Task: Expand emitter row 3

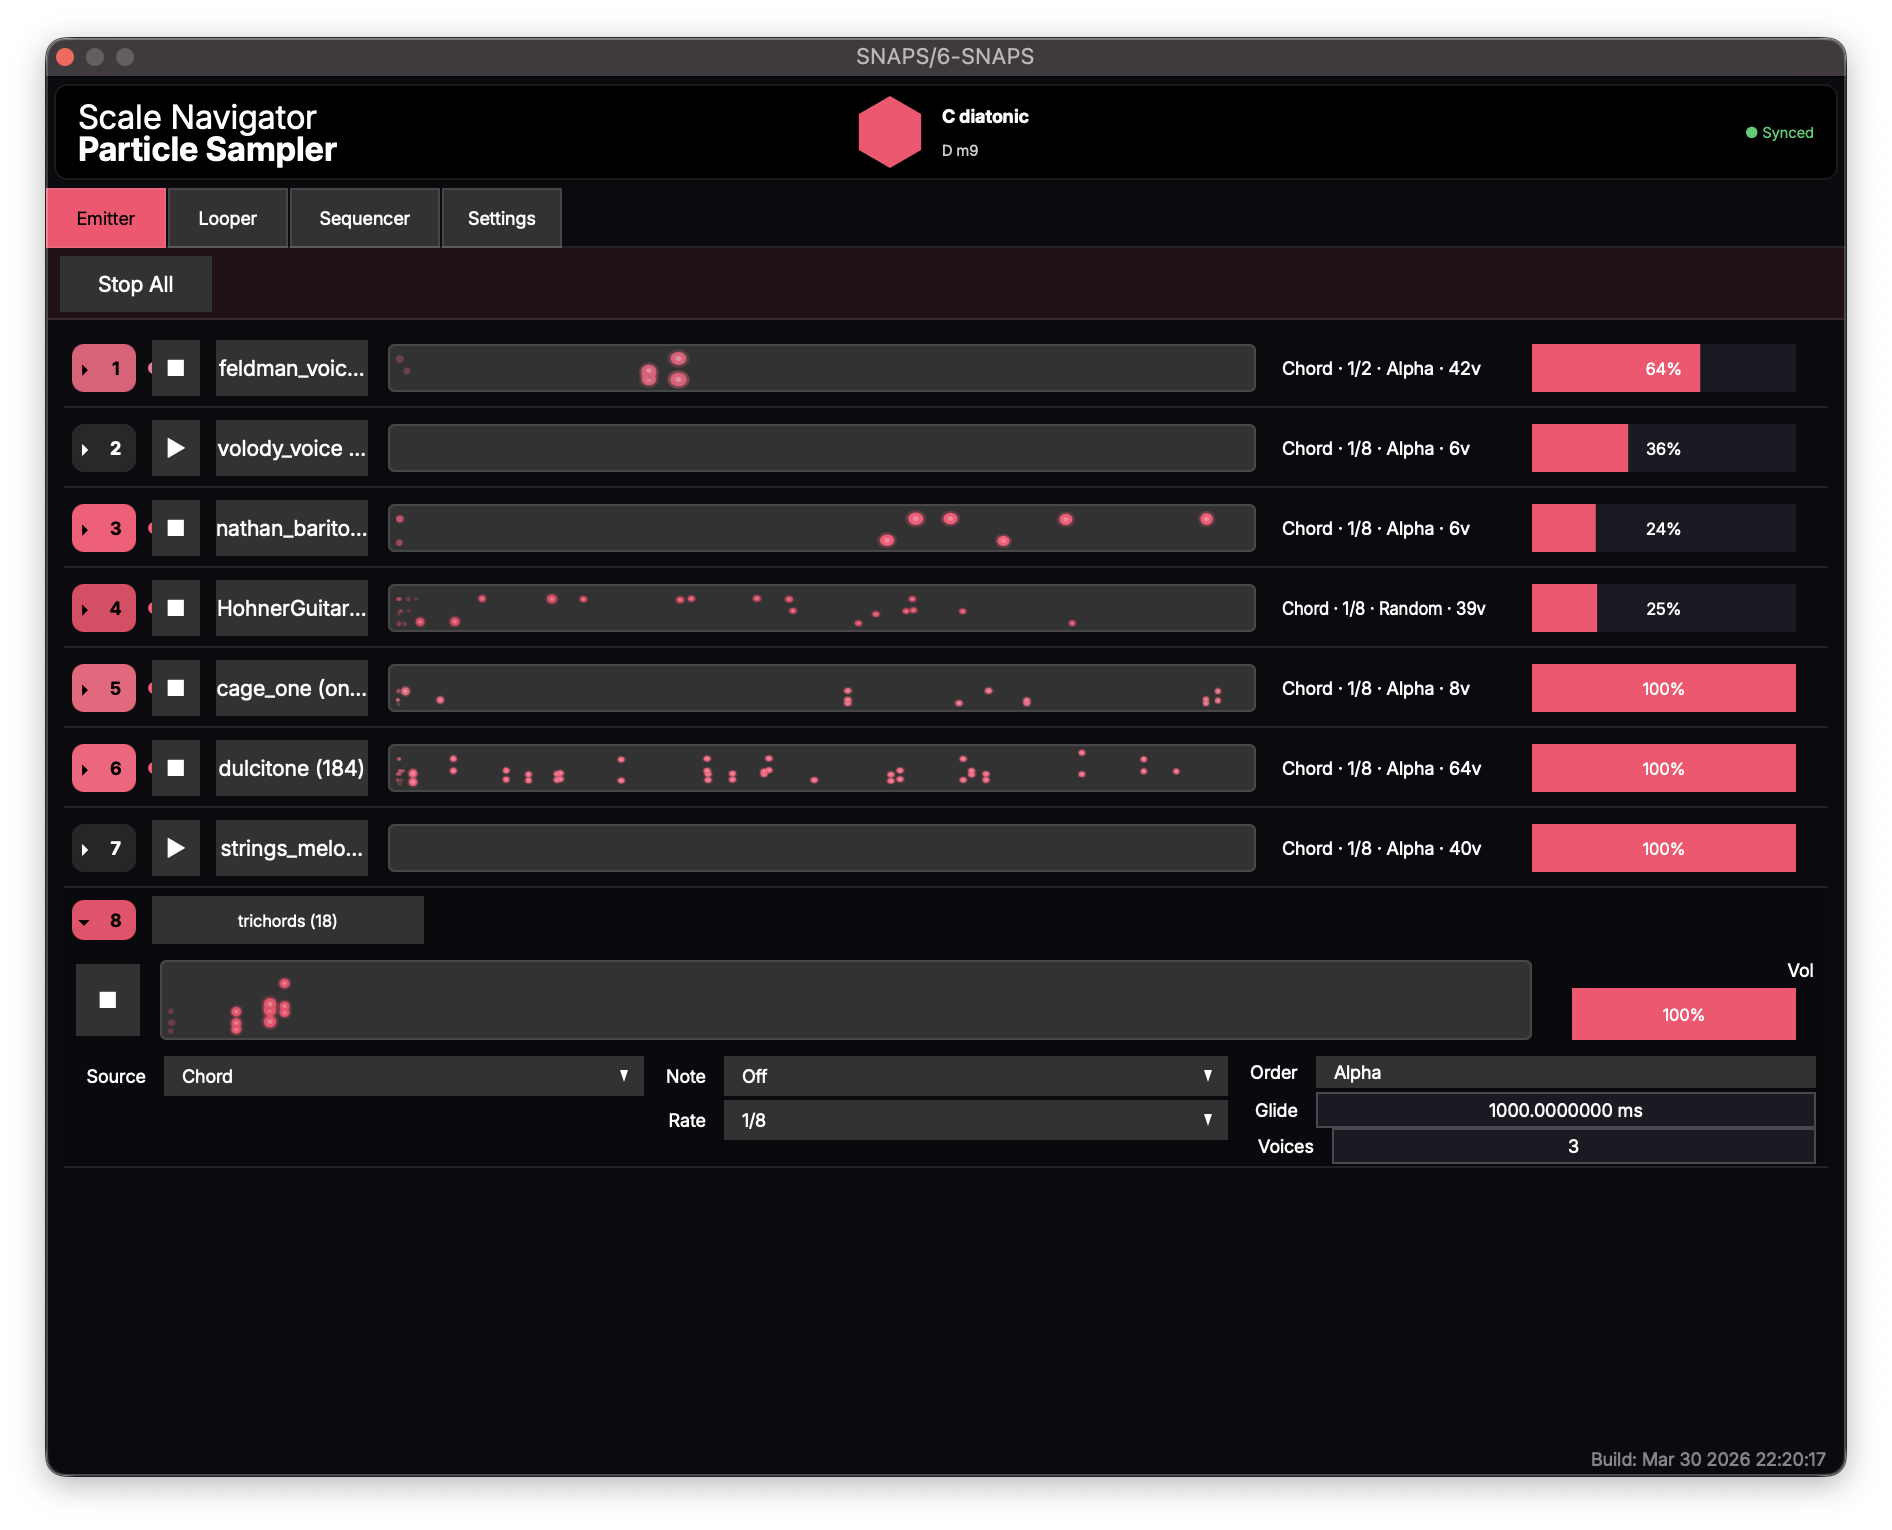Action: tap(104, 528)
